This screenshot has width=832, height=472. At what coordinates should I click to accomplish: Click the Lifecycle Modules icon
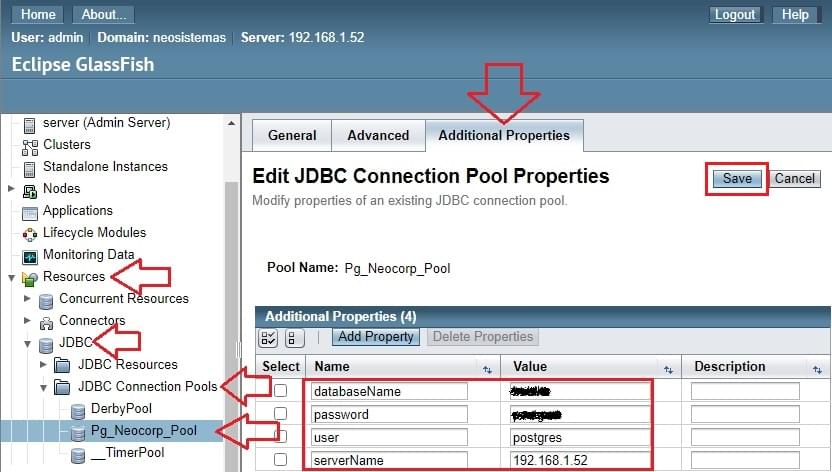point(29,233)
